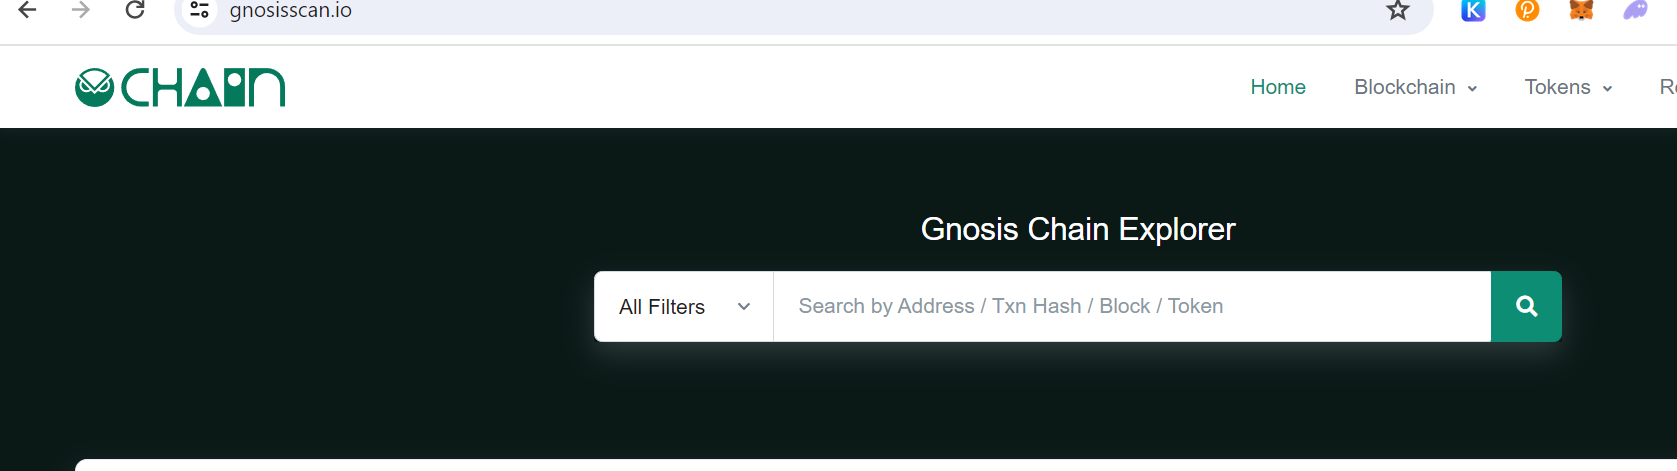Screen dimensions: 1677x471
Task: Focus the Search by Address field
Action: click(1132, 306)
